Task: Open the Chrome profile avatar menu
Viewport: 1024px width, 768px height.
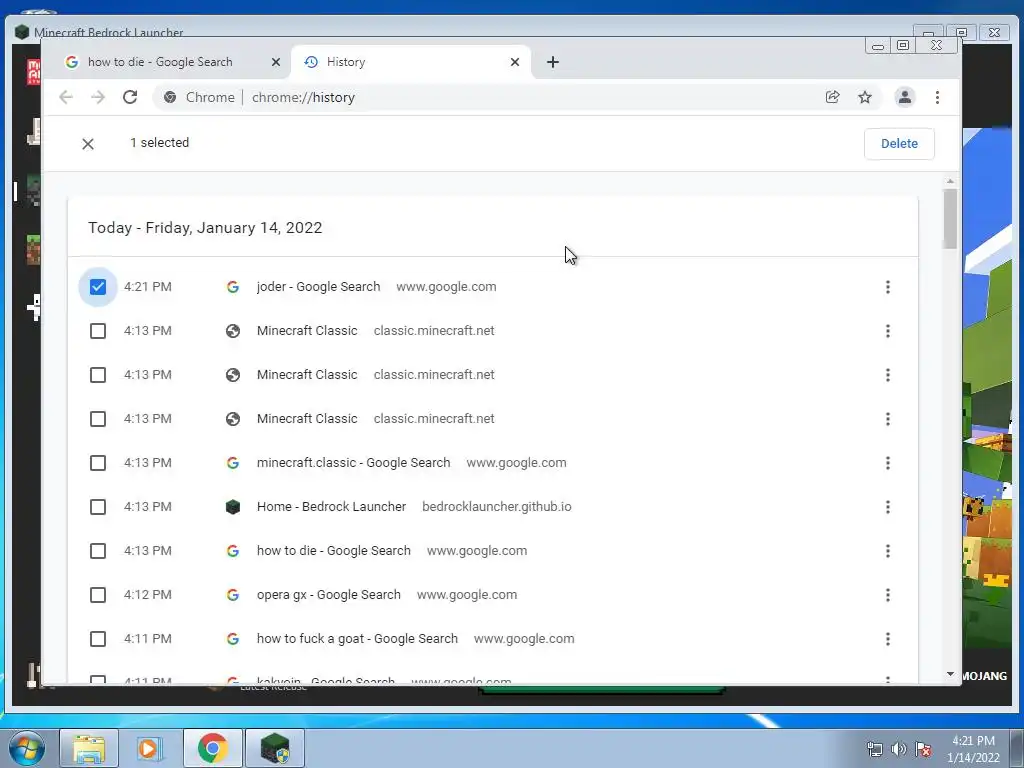Action: 904,97
